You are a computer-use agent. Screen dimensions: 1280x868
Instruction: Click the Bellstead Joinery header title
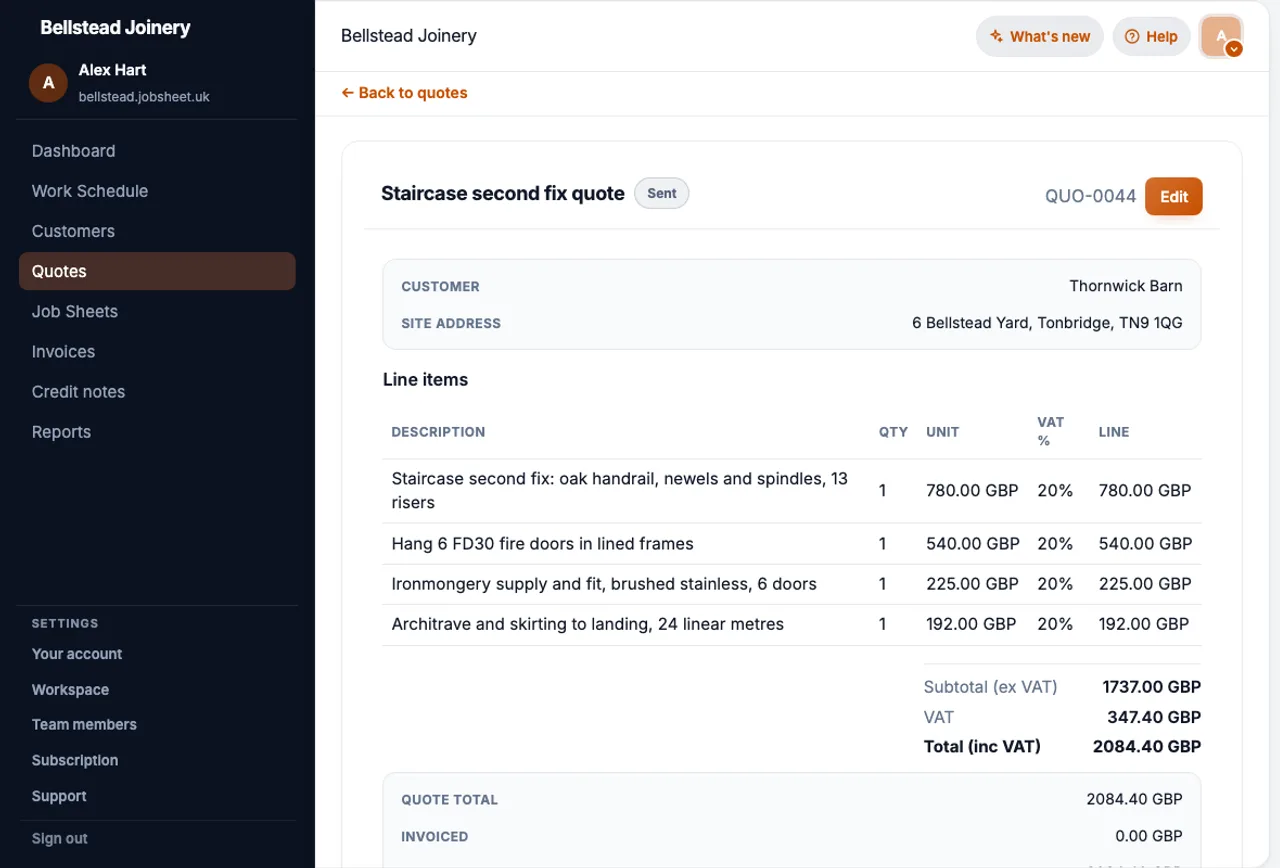[409, 36]
